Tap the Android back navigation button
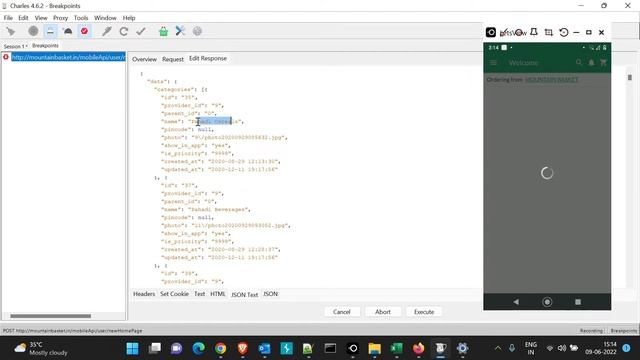This screenshot has width=640, height=360. 516,302
